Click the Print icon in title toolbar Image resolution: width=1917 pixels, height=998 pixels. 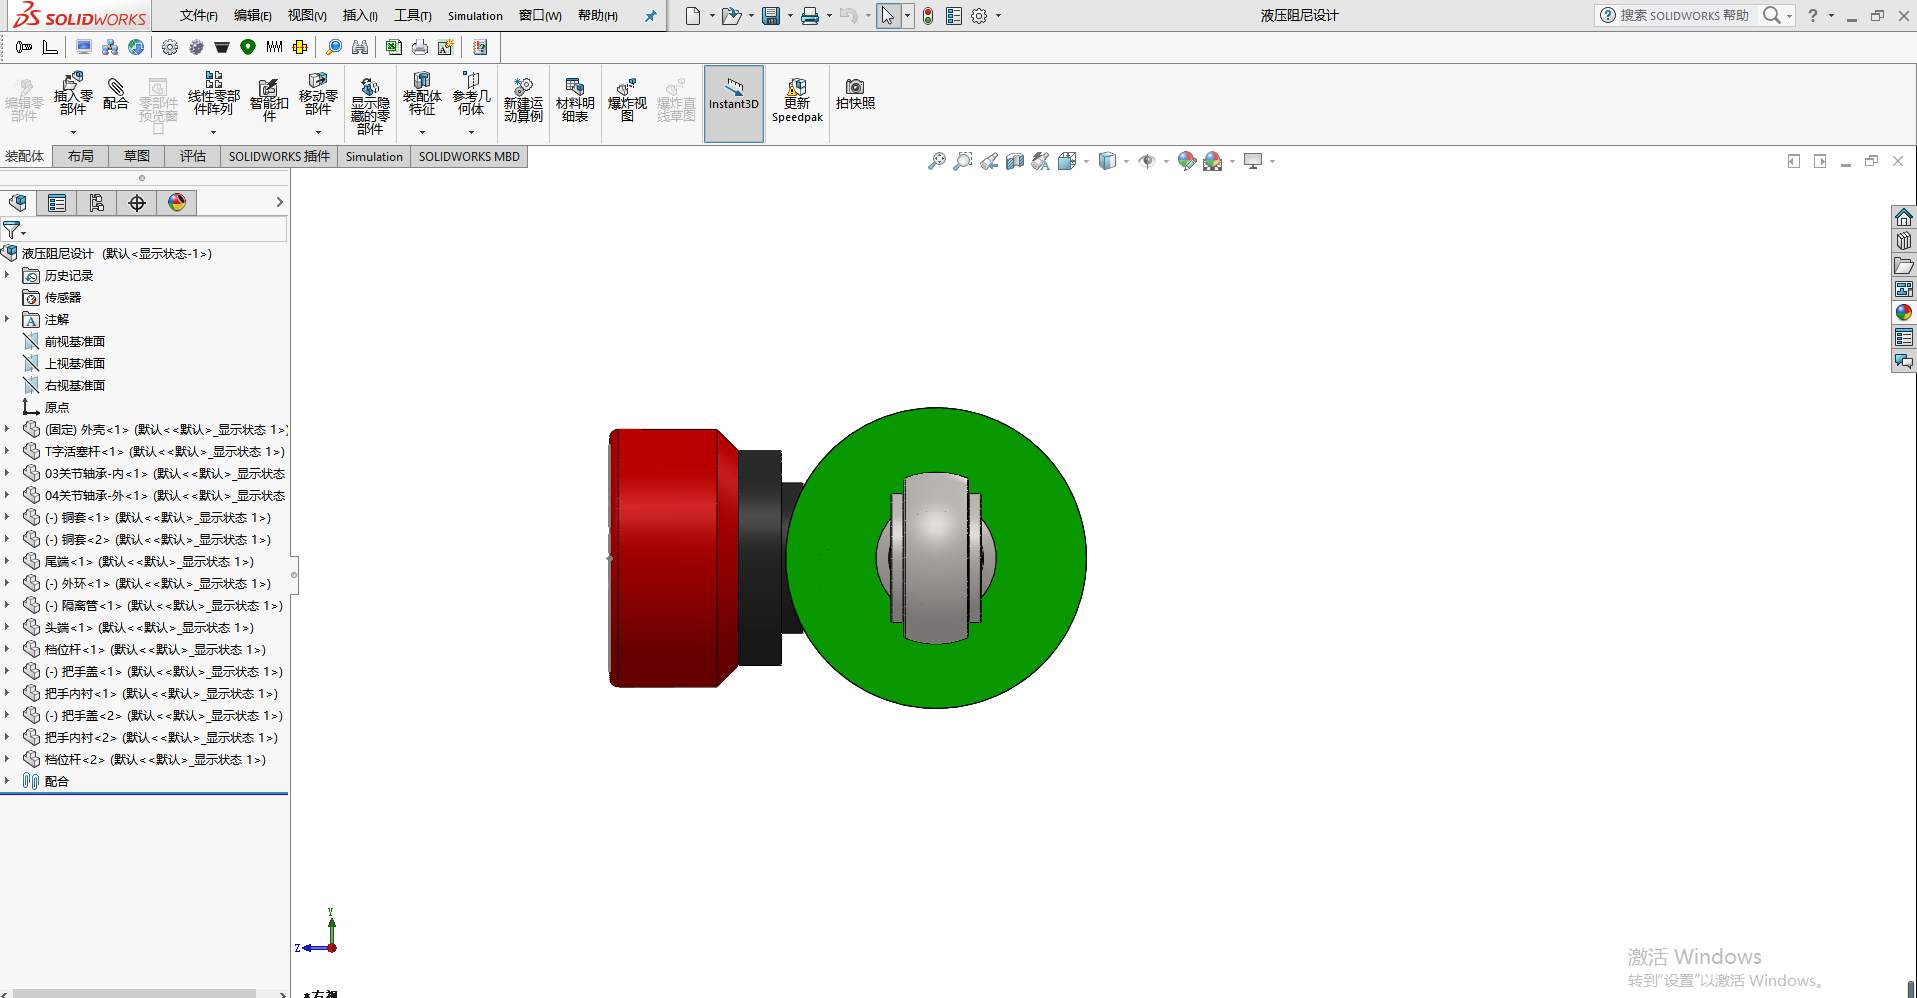click(x=810, y=16)
